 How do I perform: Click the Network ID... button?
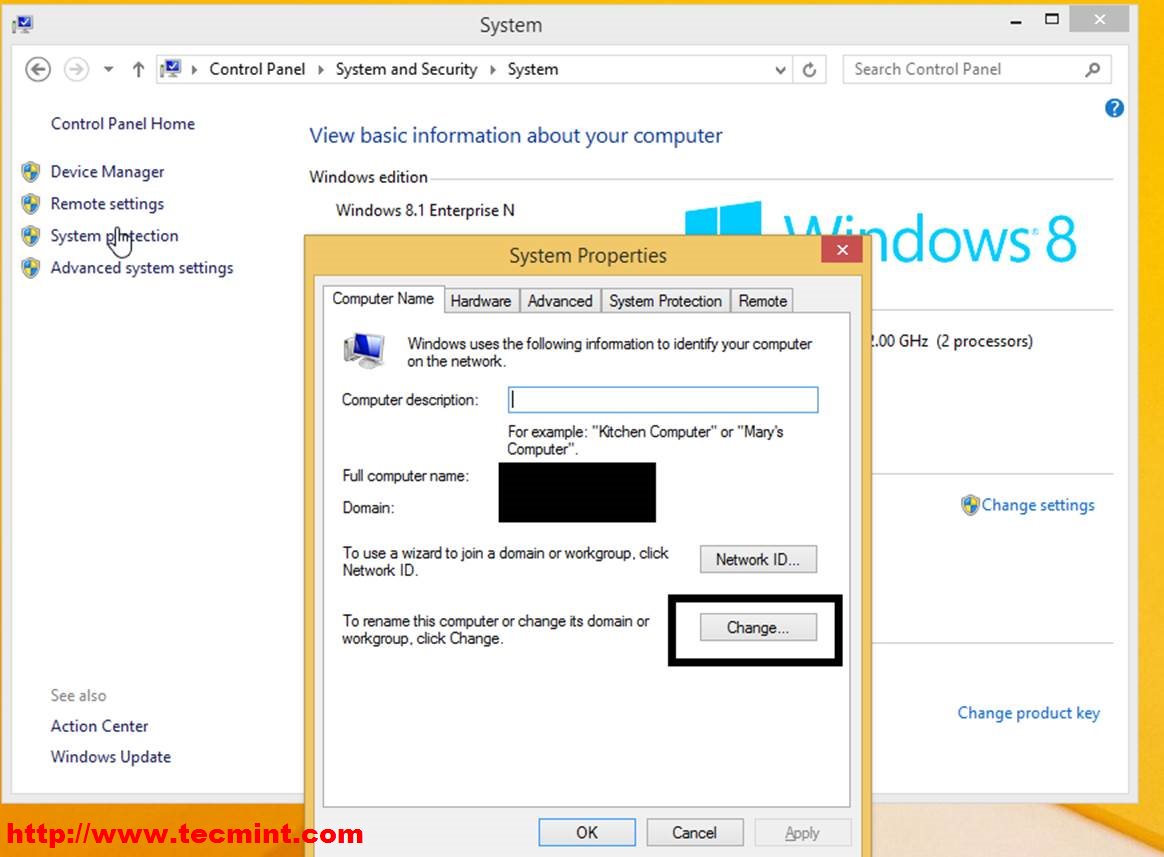coord(758,559)
